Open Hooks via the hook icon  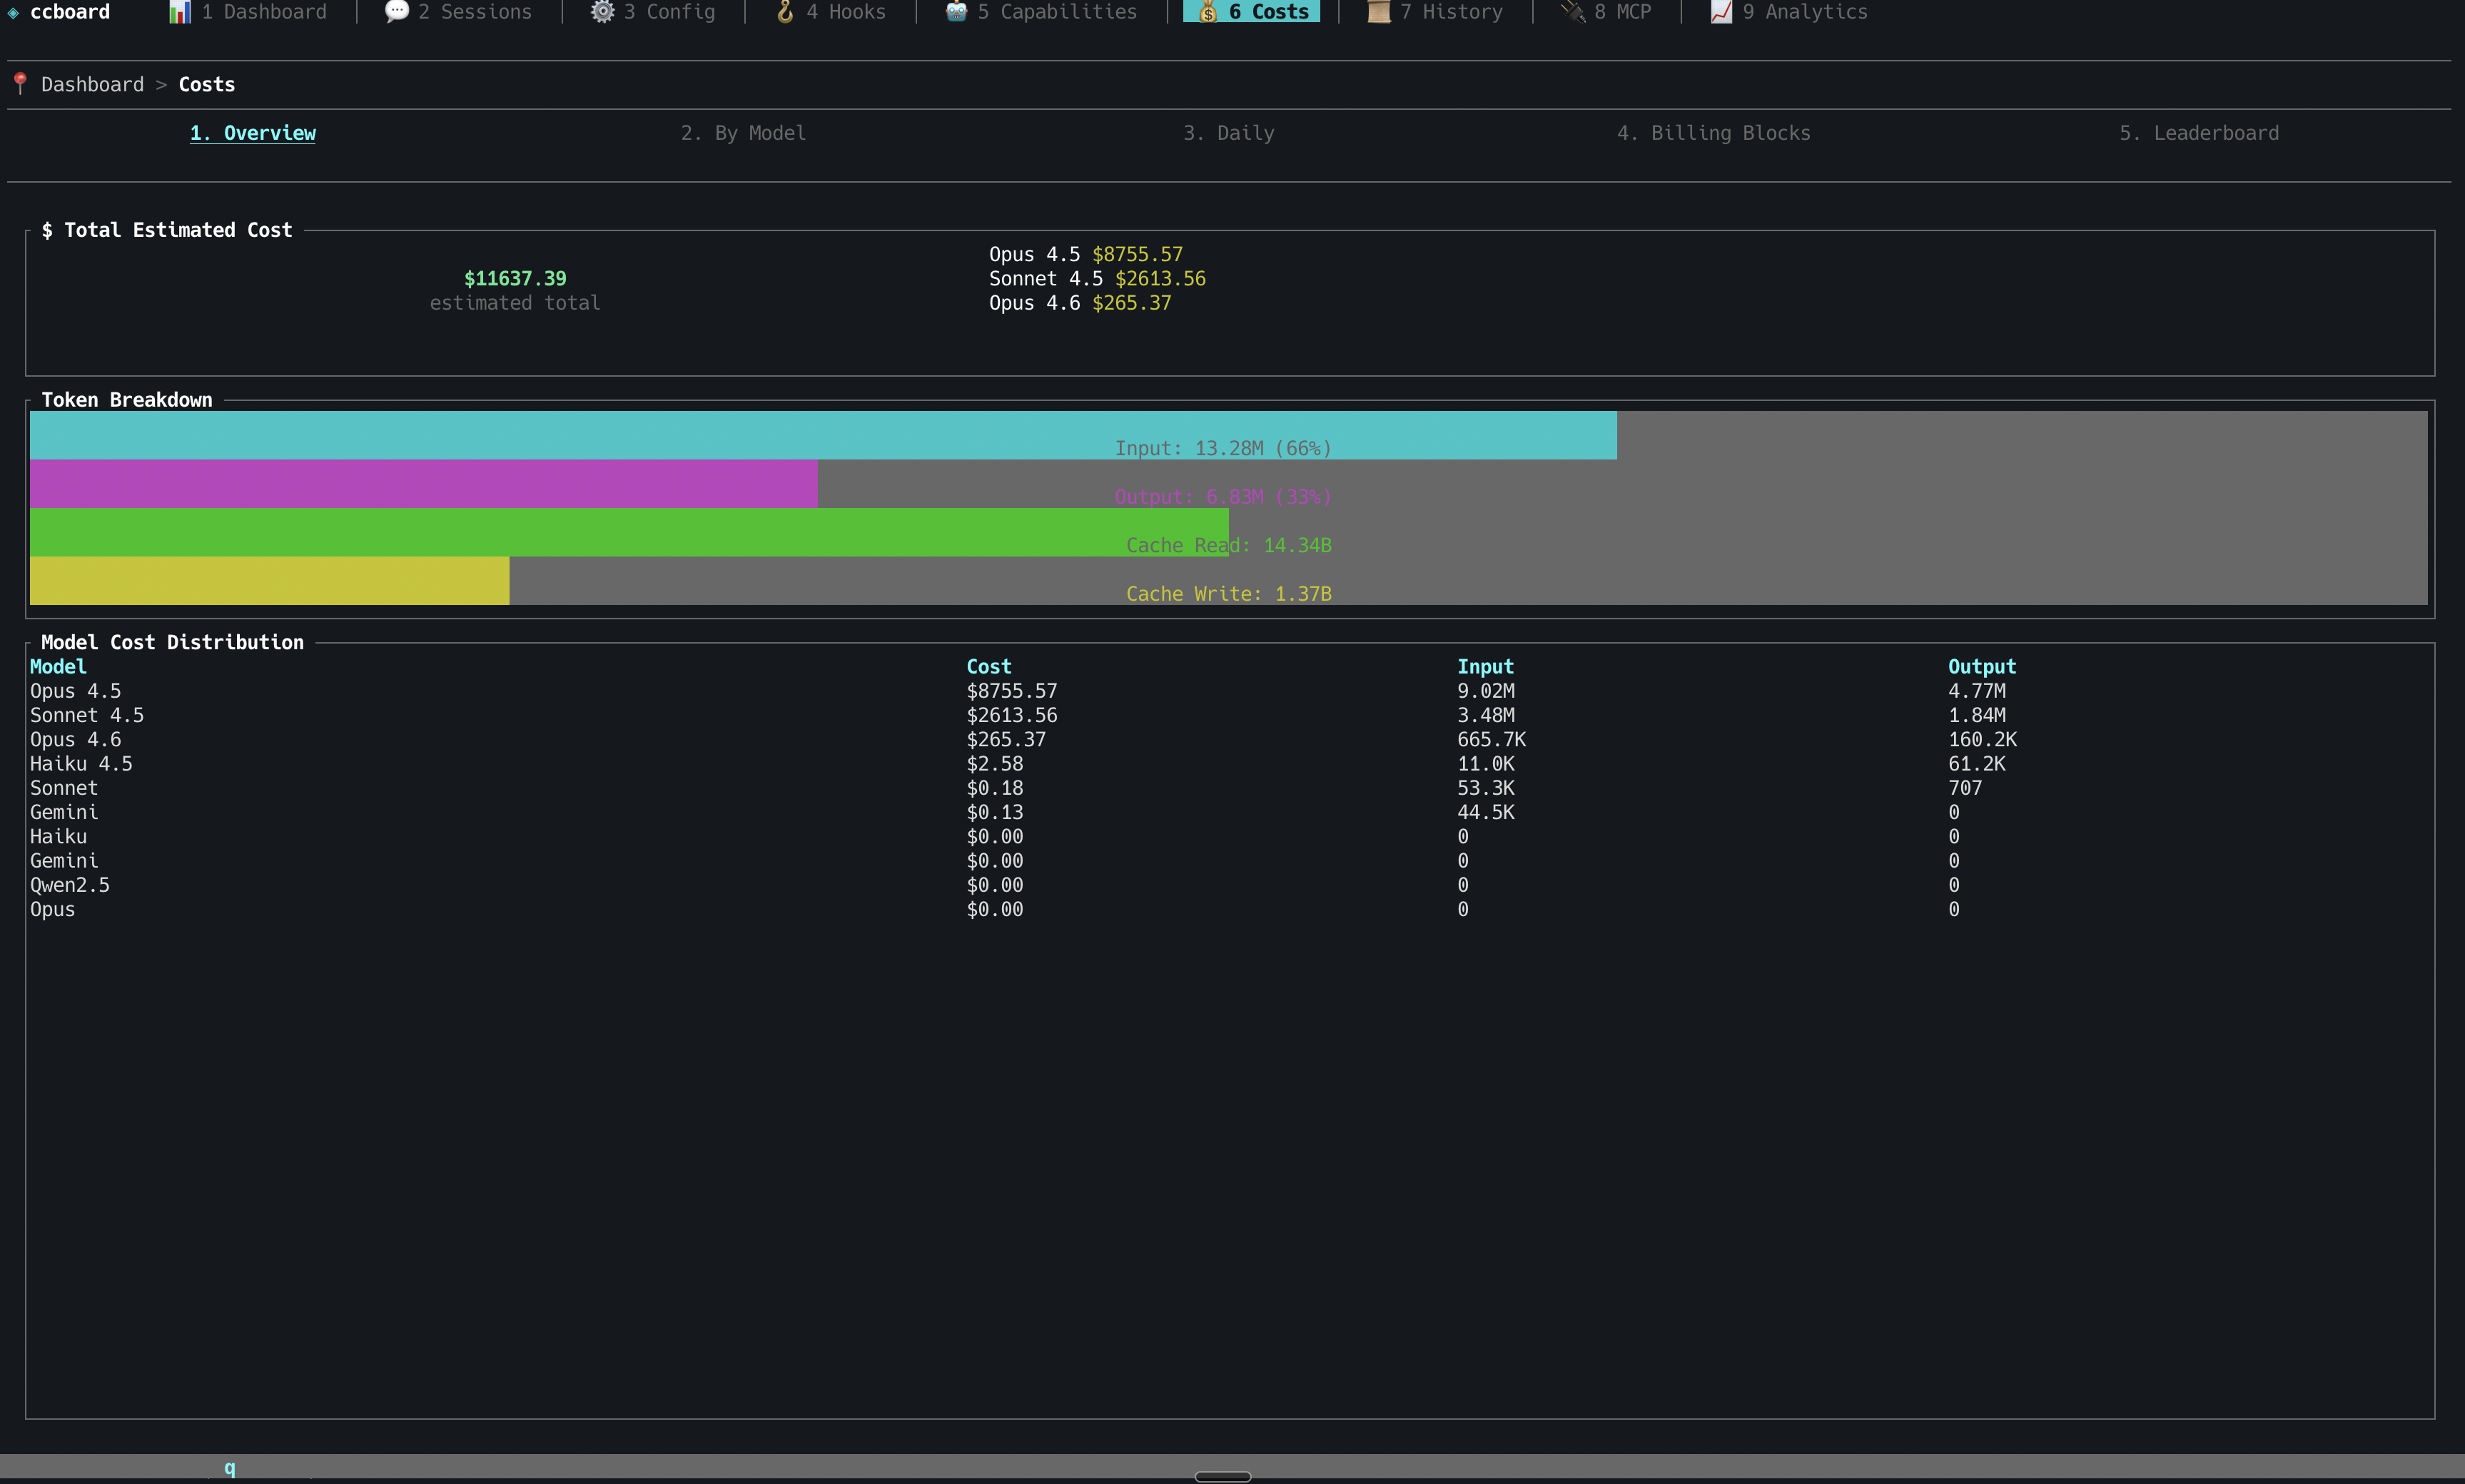pyautogui.click(x=786, y=12)
